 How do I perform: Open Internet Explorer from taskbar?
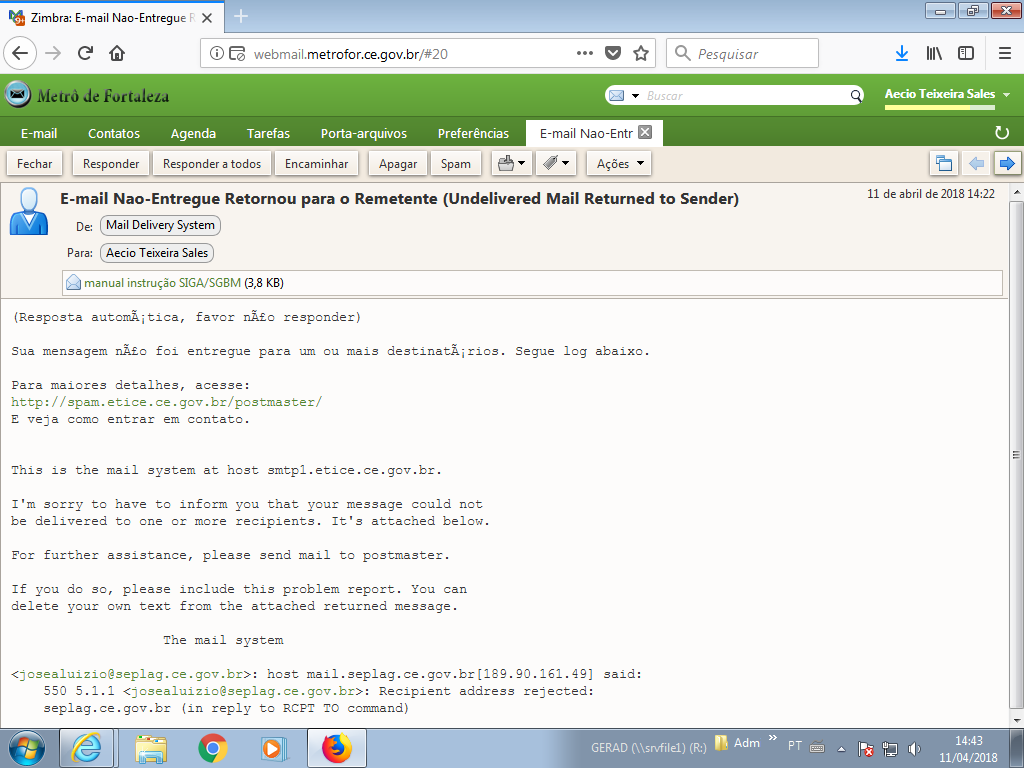coord(87,748)
